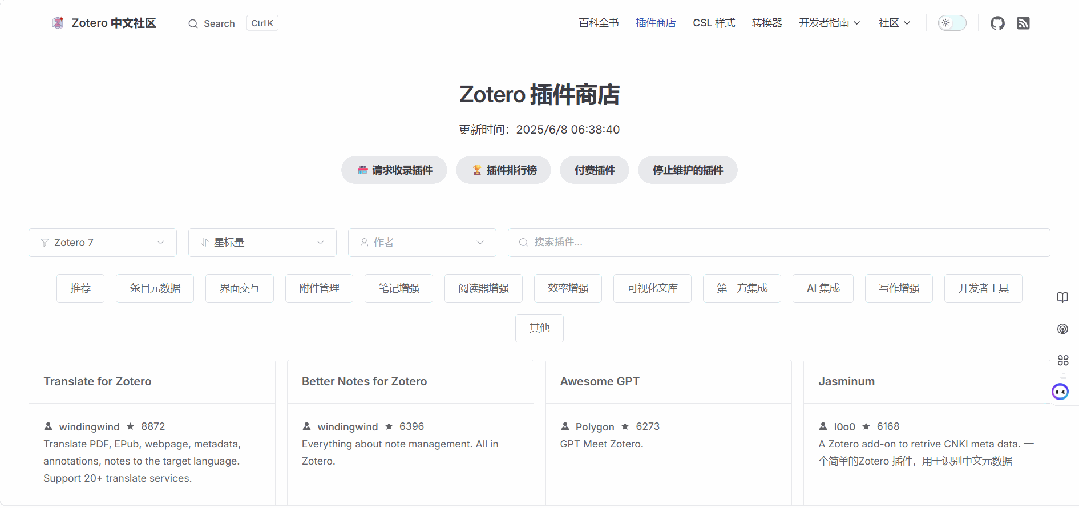Open the Zotero 7 version dropdown
Image resolution: width=1079 pixels, height=508 pixels.
103,242
